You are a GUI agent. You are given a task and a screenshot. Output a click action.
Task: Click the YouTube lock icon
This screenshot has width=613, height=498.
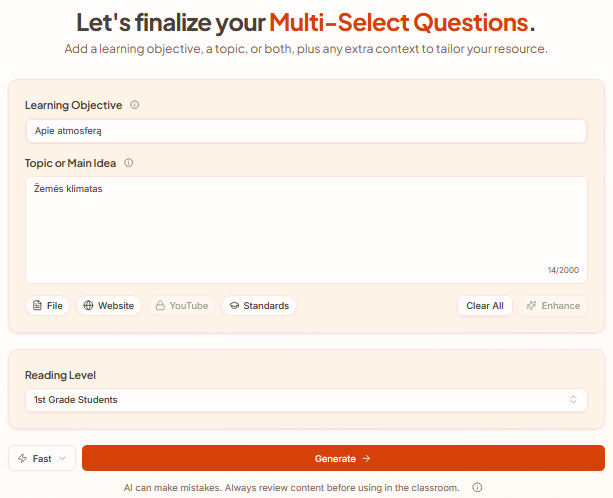coord(159,306)
